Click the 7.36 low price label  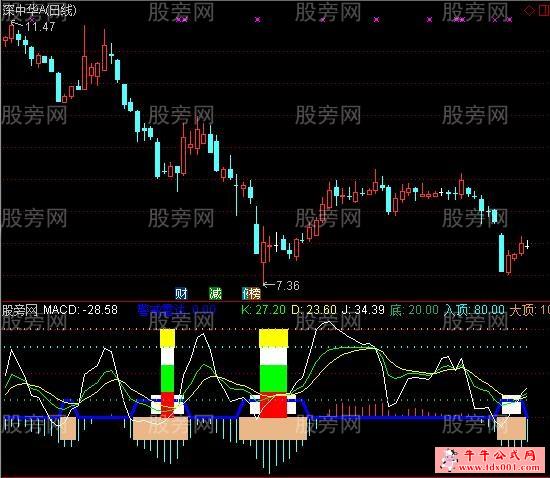coord(288,285)
